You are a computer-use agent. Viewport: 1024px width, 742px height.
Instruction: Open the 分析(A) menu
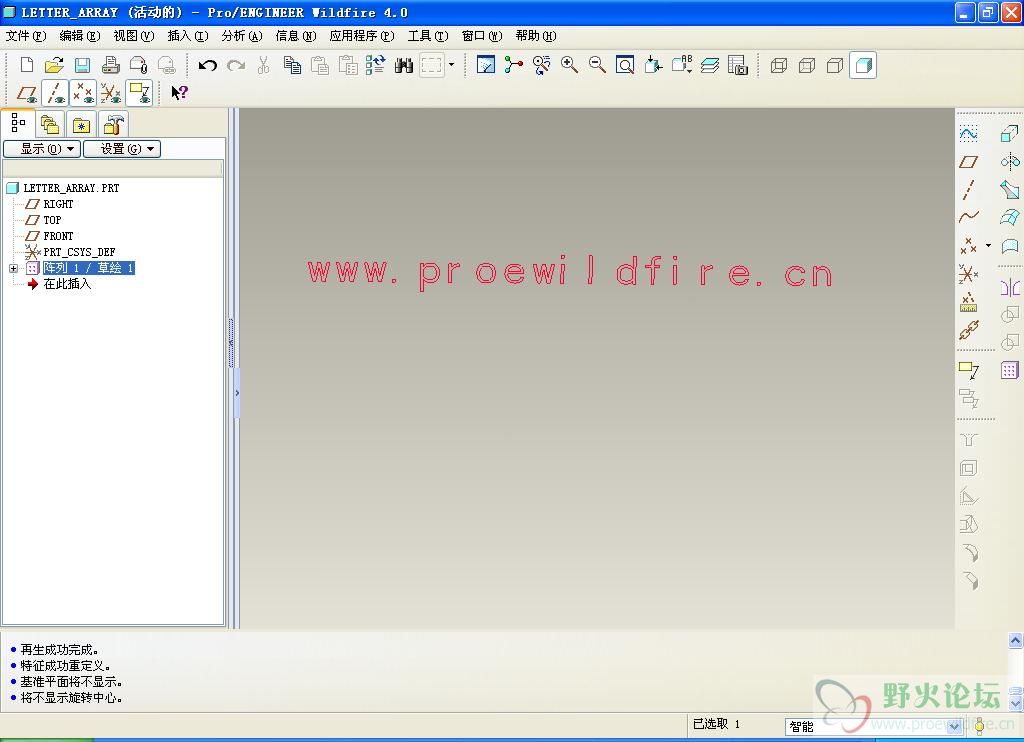(x=242, y=36)
